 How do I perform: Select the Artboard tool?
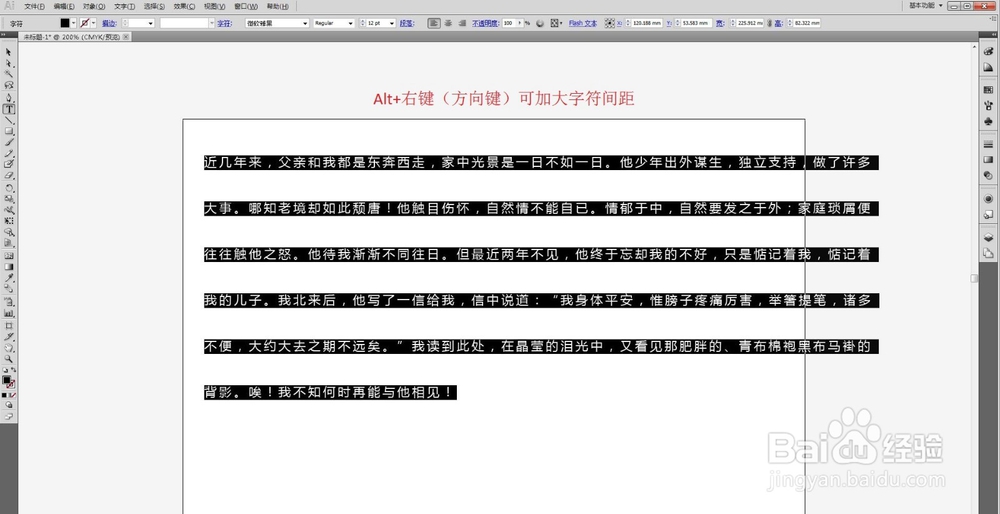pos(9,325)
